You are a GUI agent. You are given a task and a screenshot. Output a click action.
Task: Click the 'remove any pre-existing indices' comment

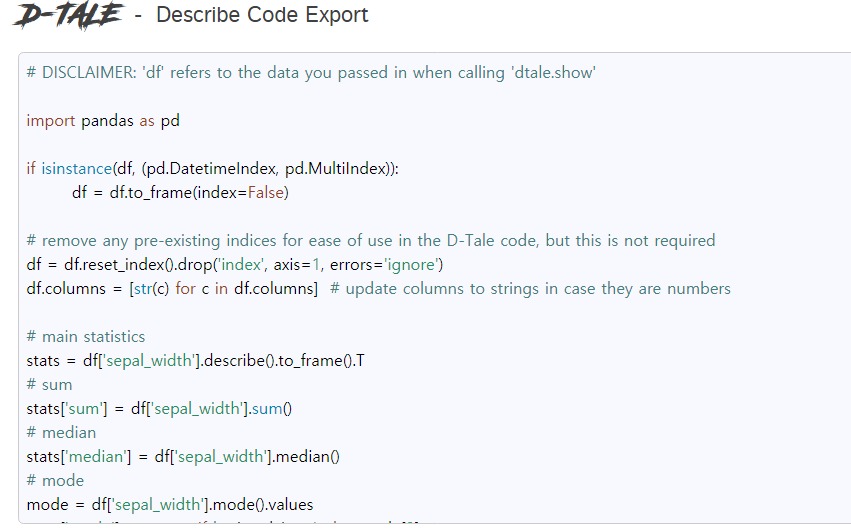[x=371, y=240]
